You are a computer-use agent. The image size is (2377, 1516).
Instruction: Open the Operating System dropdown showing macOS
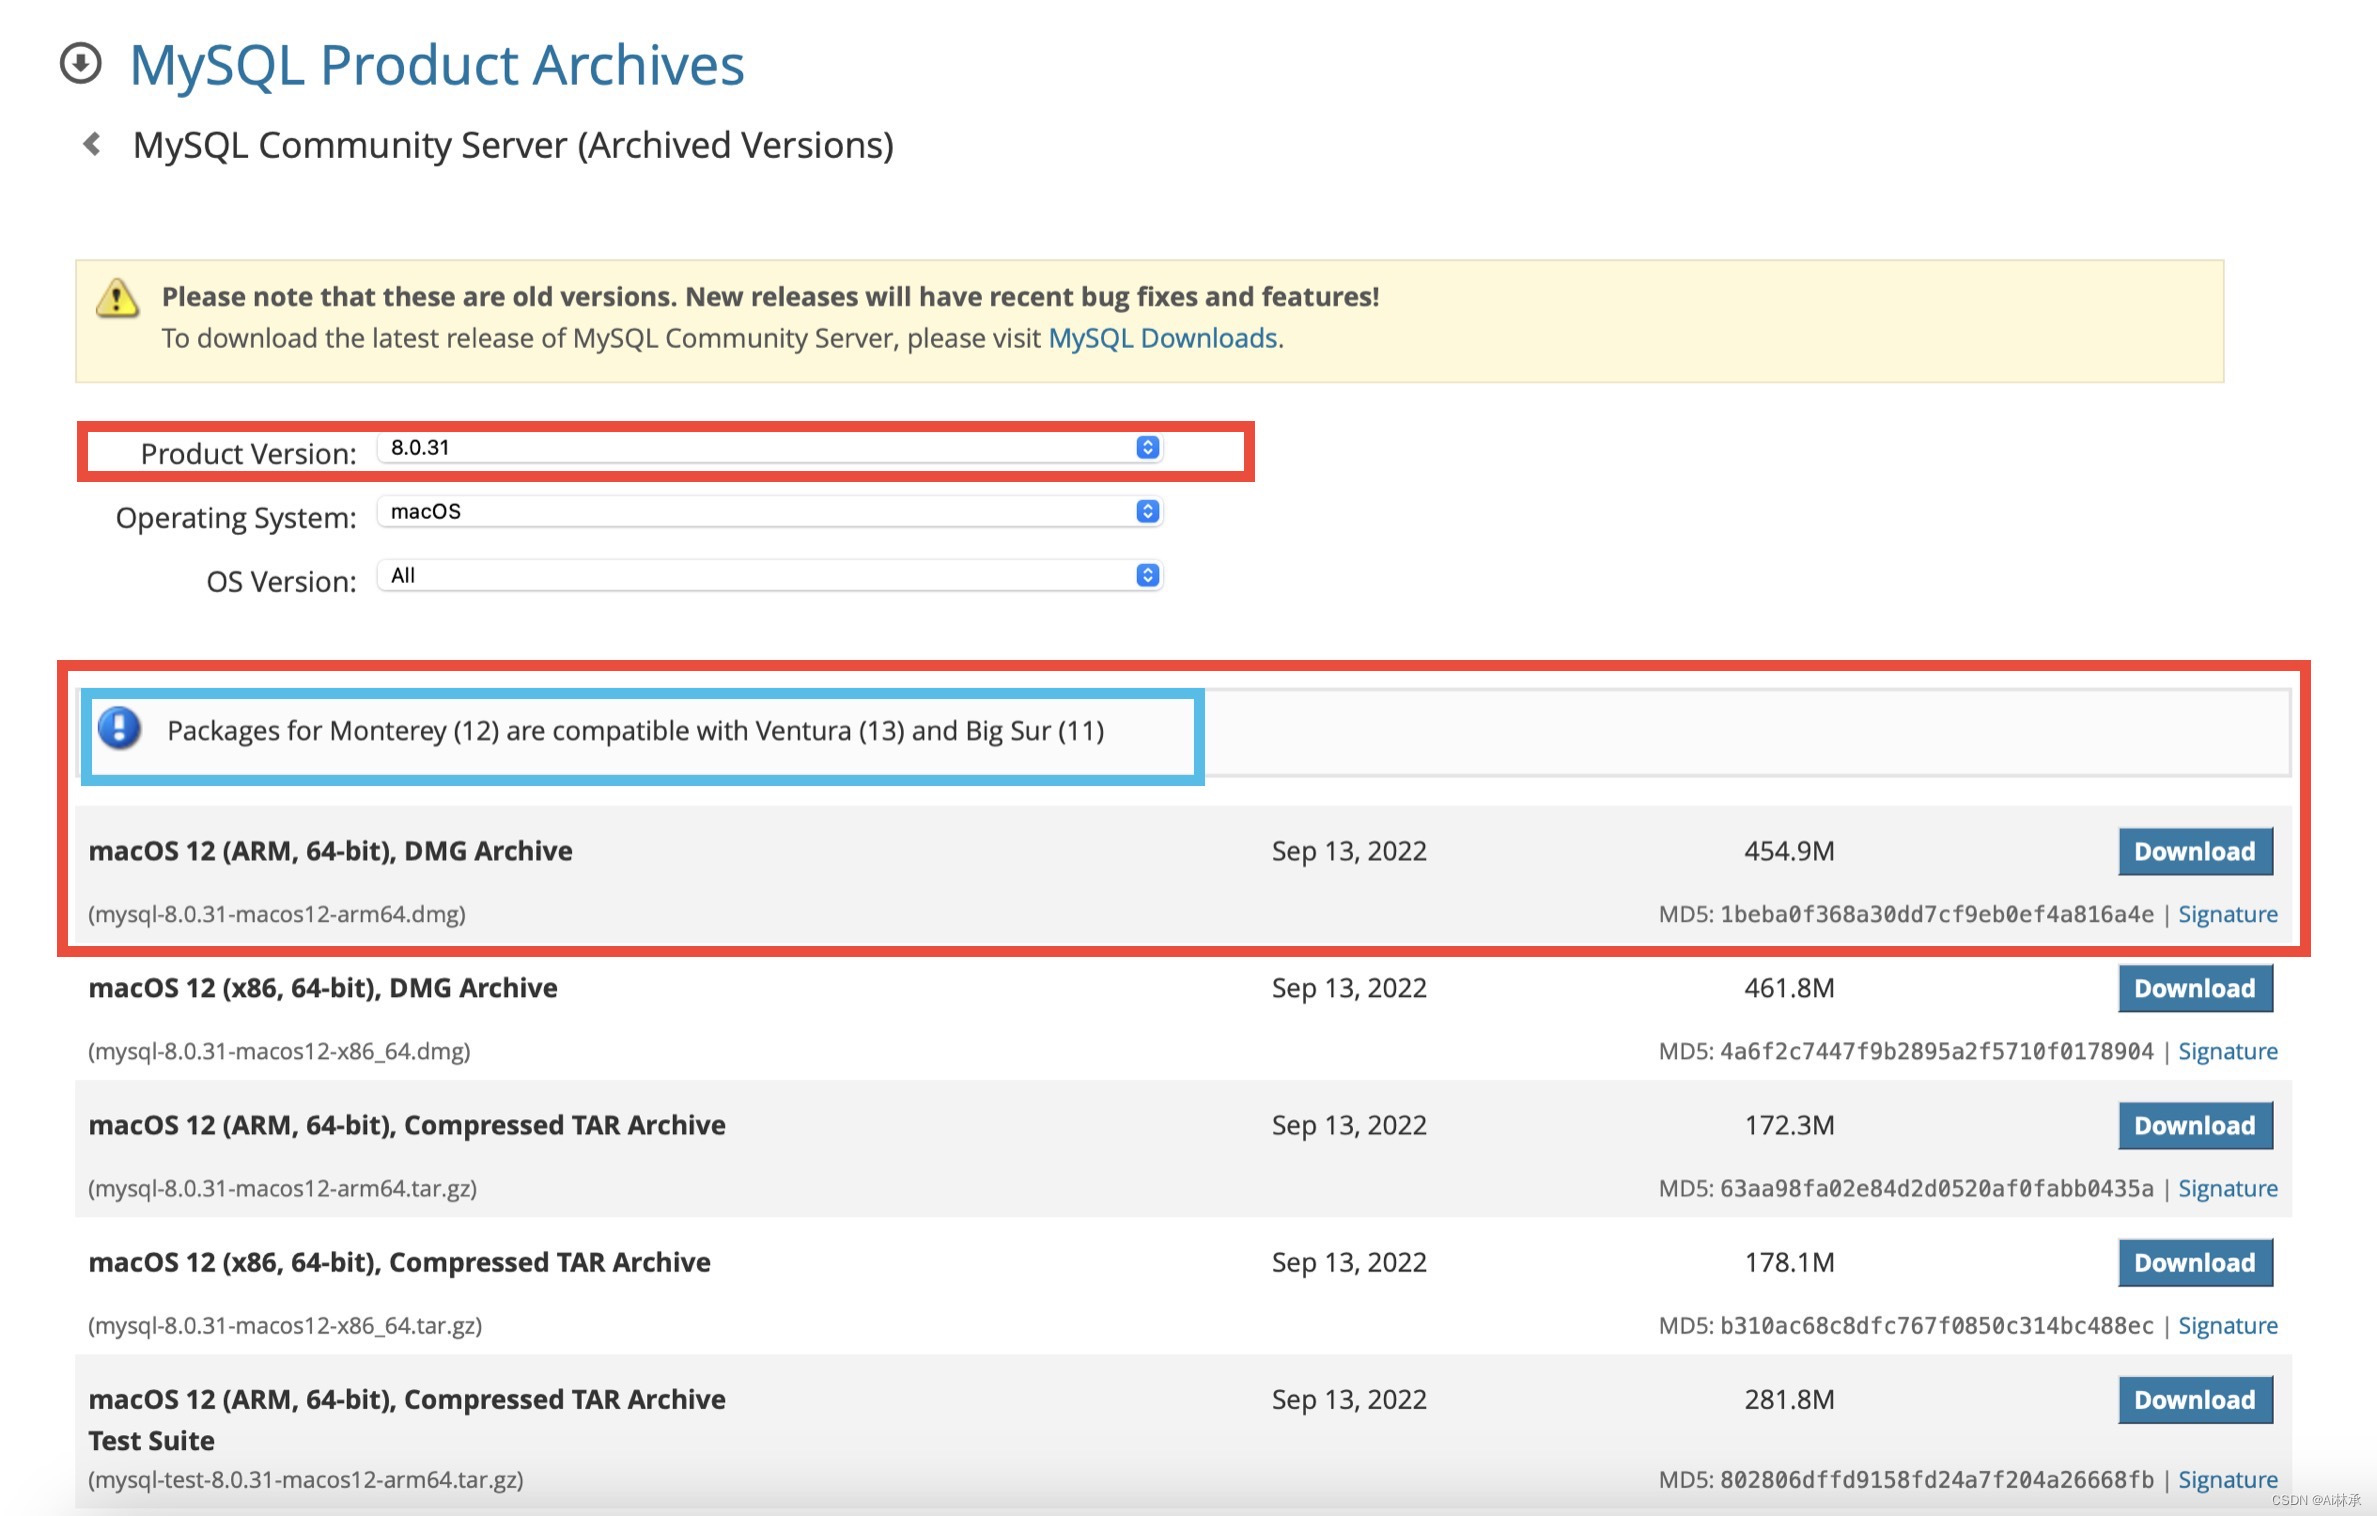tap(769, 512)
